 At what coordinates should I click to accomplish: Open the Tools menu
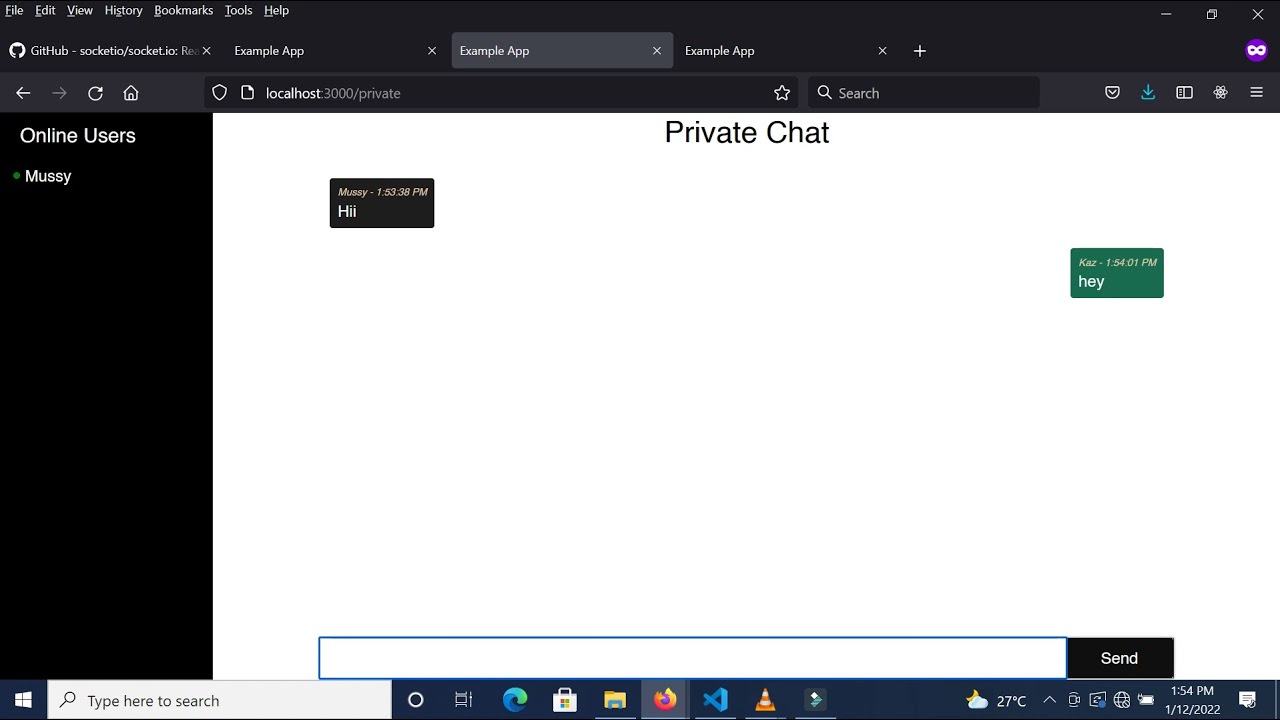pyautogui.click(x=238, y=10)
